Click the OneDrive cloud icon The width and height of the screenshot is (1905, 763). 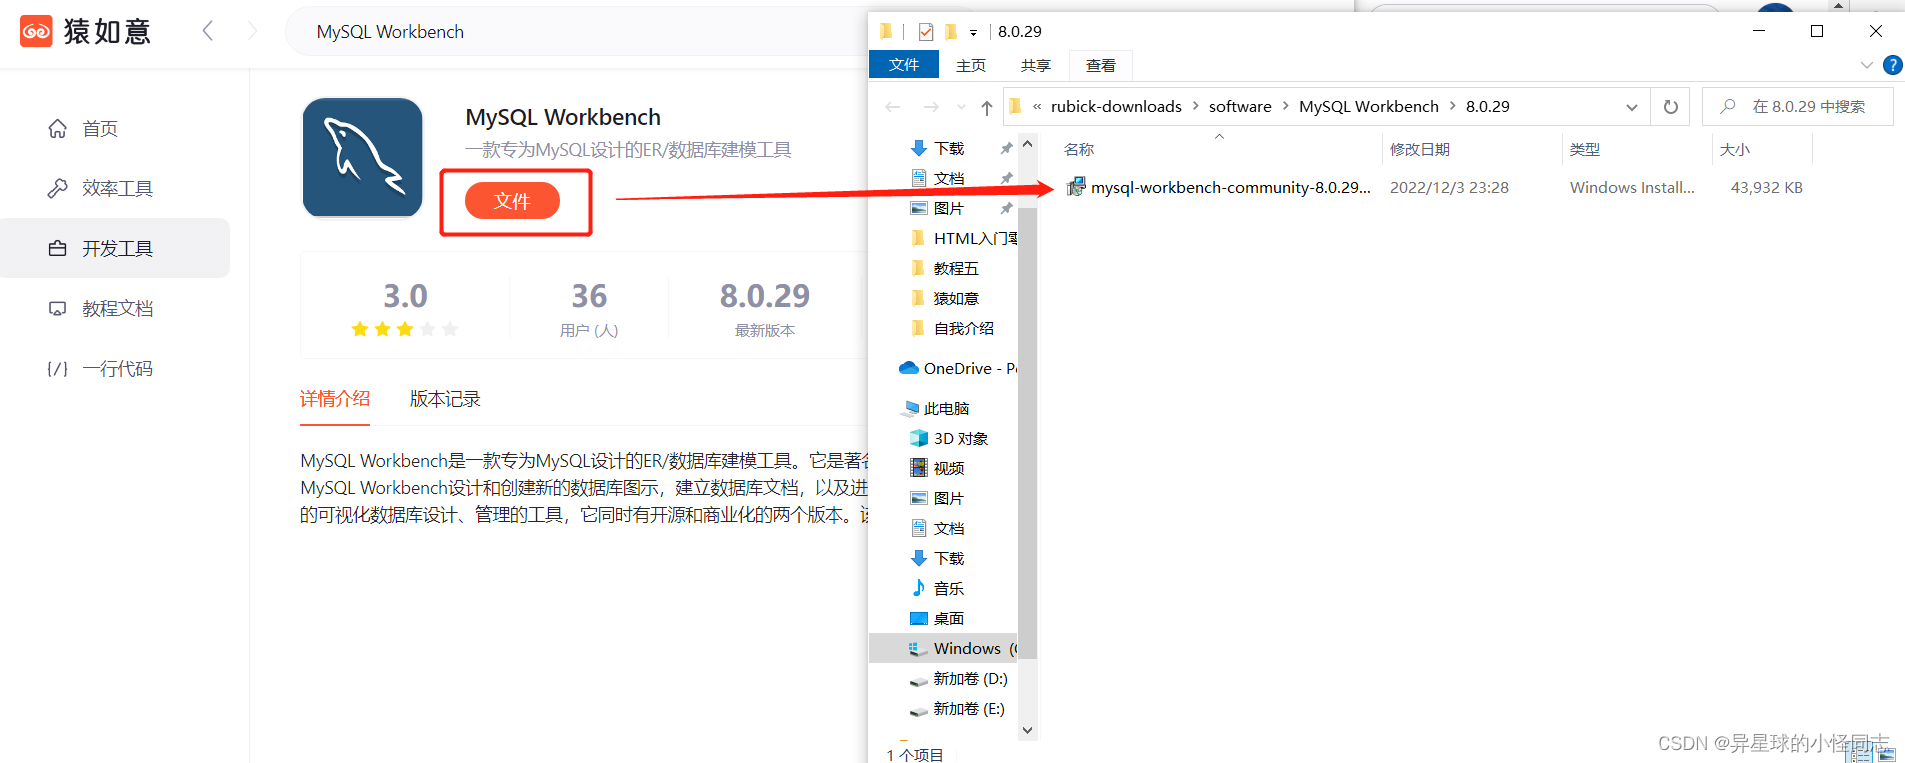[x=909, y=368]
